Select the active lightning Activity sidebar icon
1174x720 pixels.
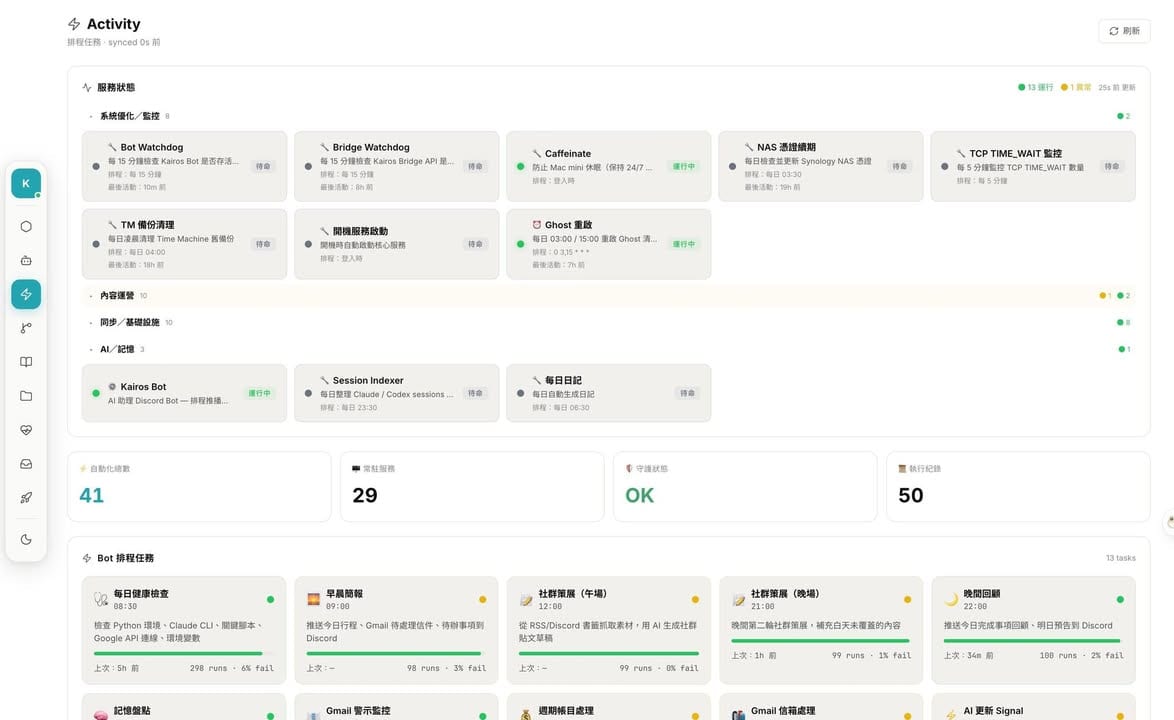click(26, 294)
